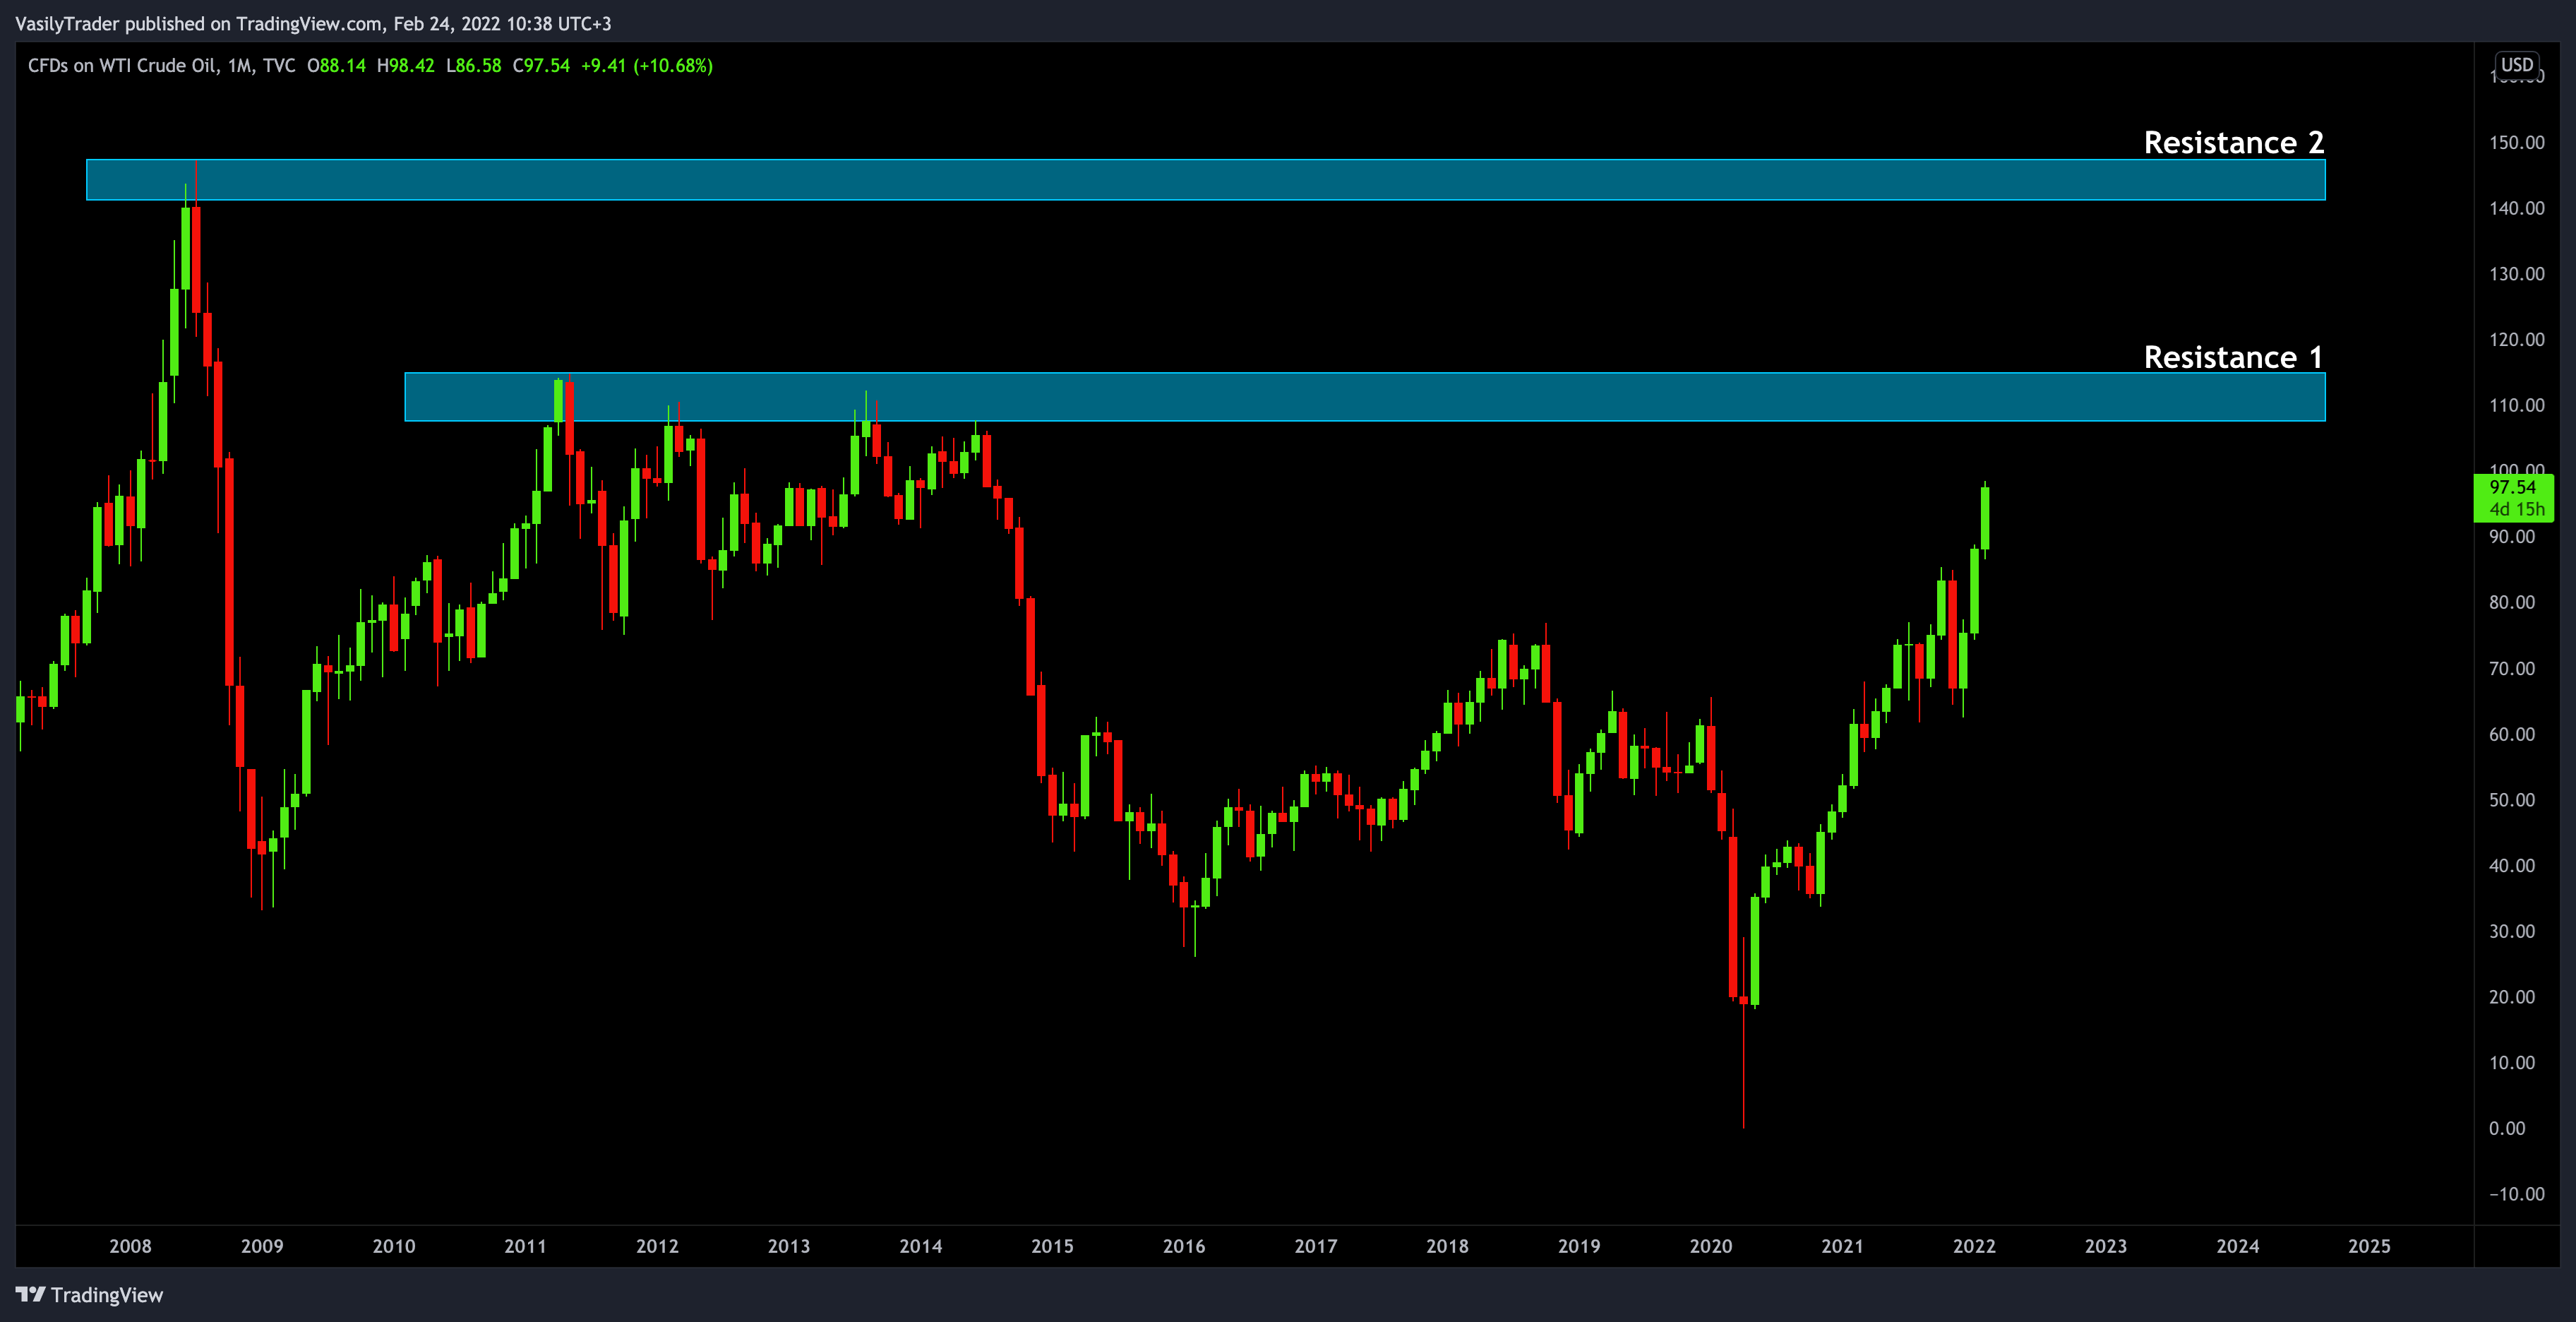
Task: Click the 110.00 price axis label
Action: click(2517, 405)
